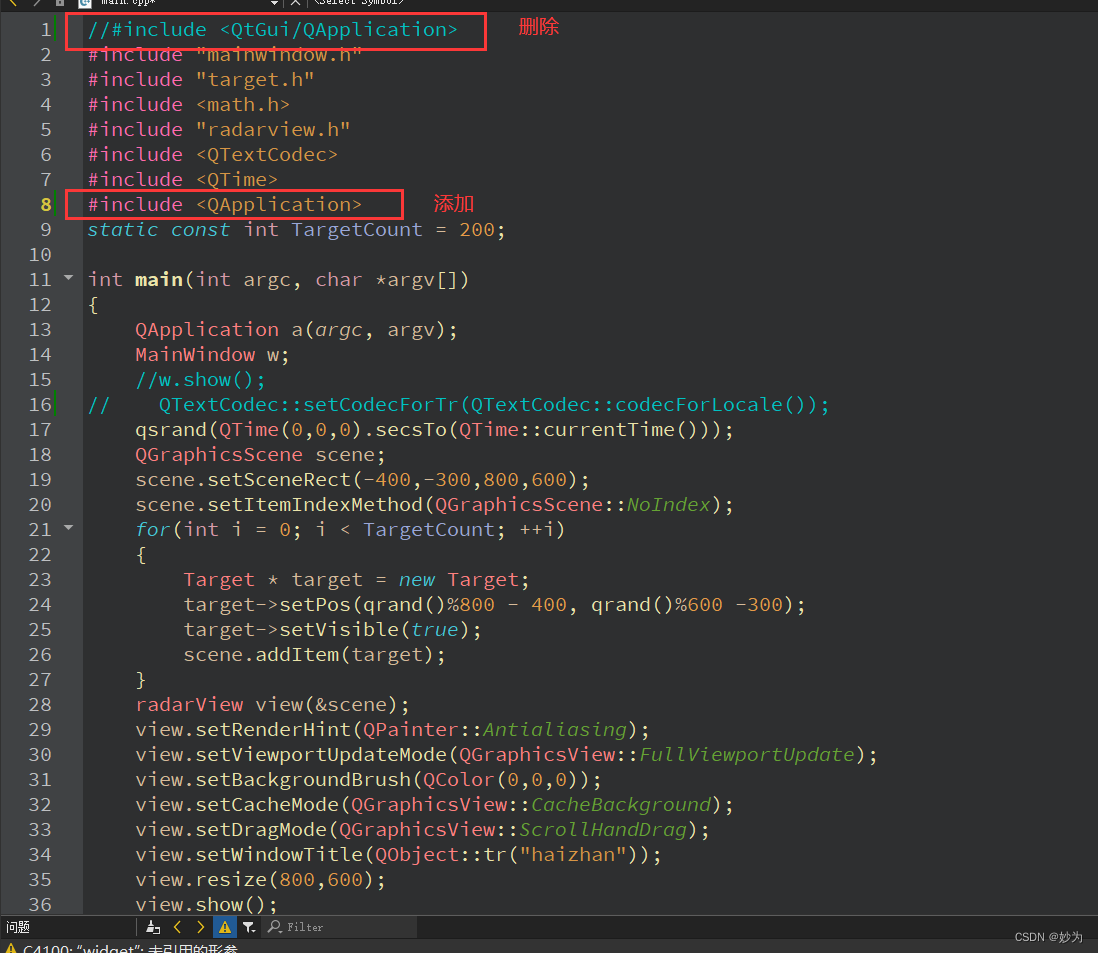Click the next issue arrow in problems panel
1098x953 pixels.
click(x=200, y=927)
